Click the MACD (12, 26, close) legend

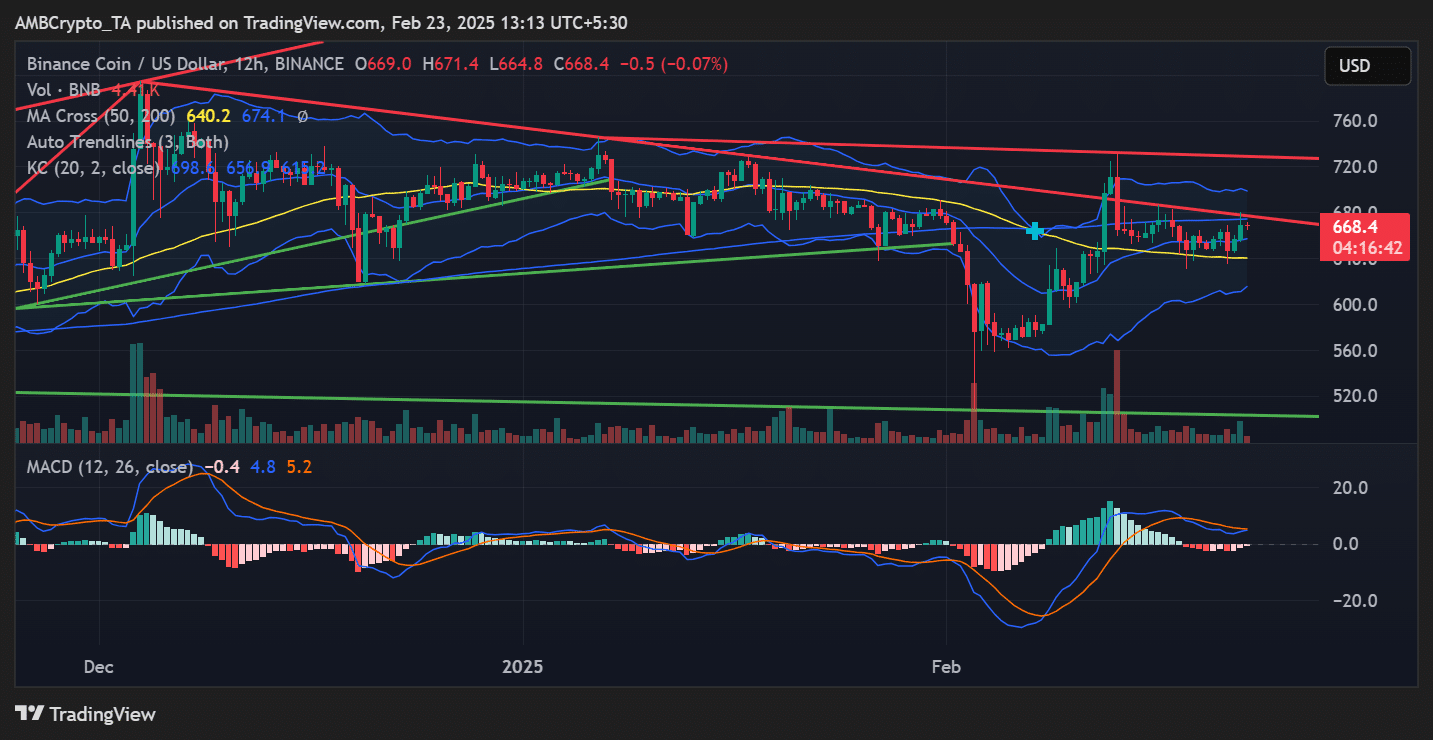110,467
